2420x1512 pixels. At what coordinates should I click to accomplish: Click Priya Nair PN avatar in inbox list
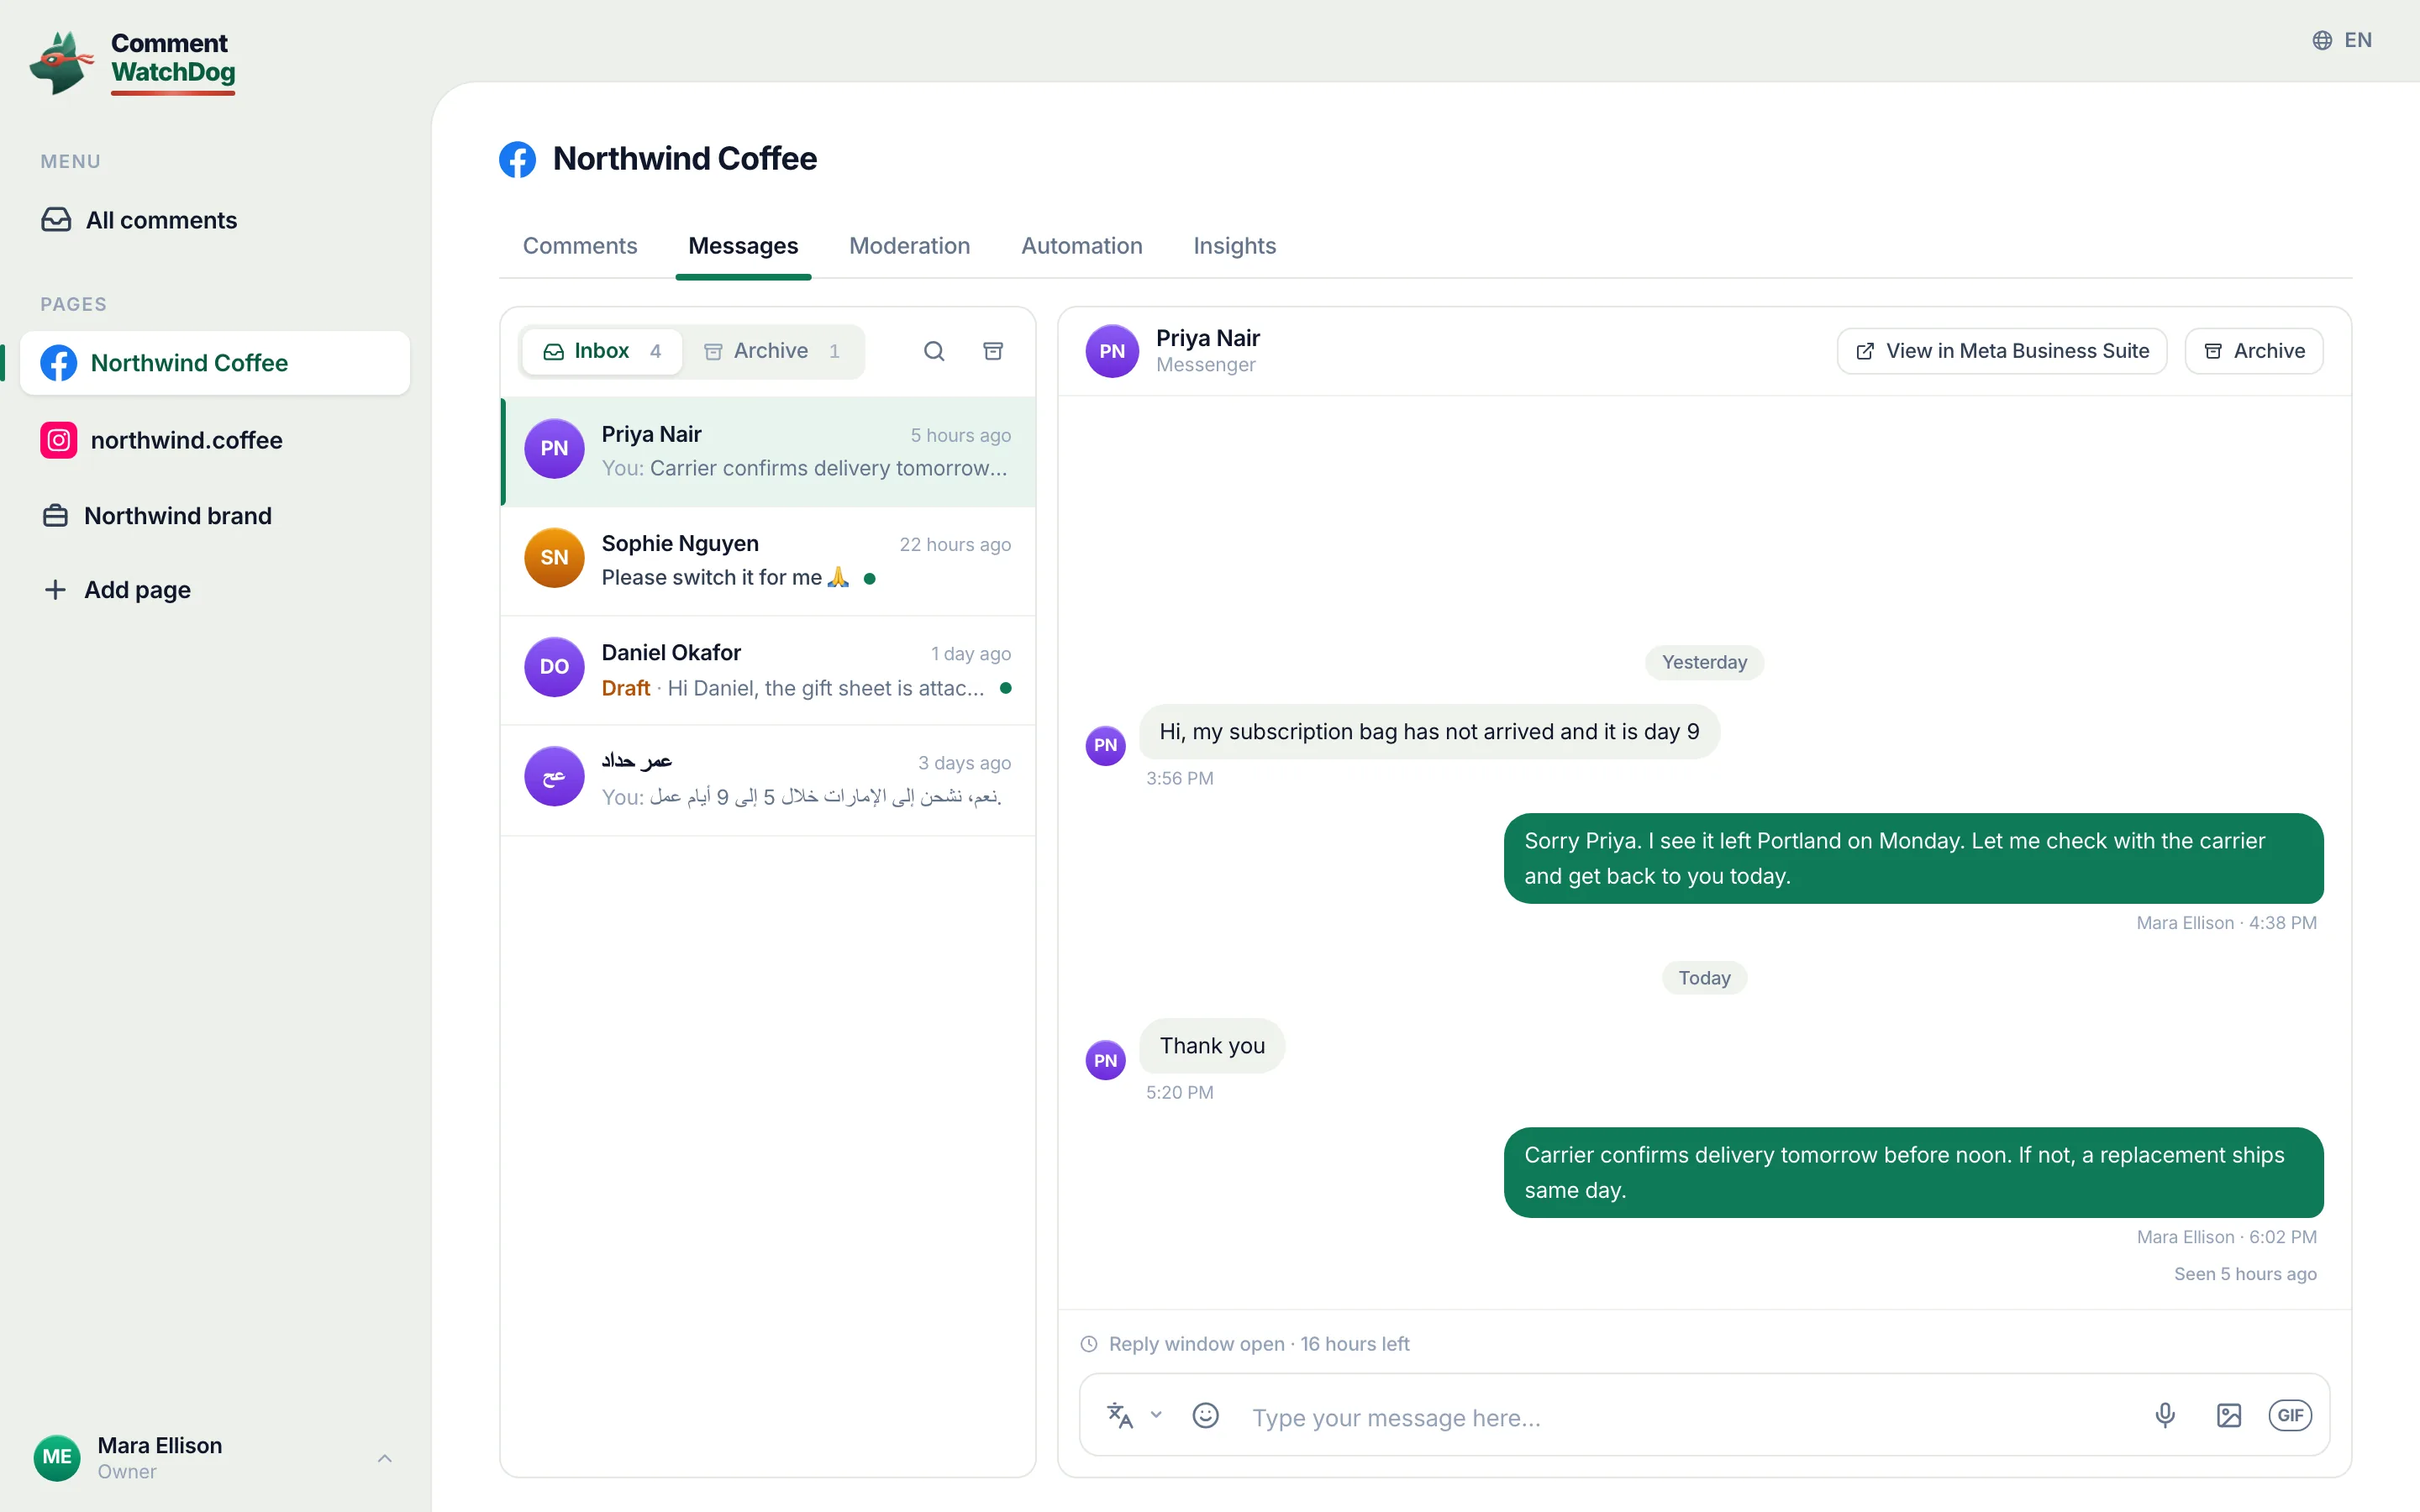[554, 448]
